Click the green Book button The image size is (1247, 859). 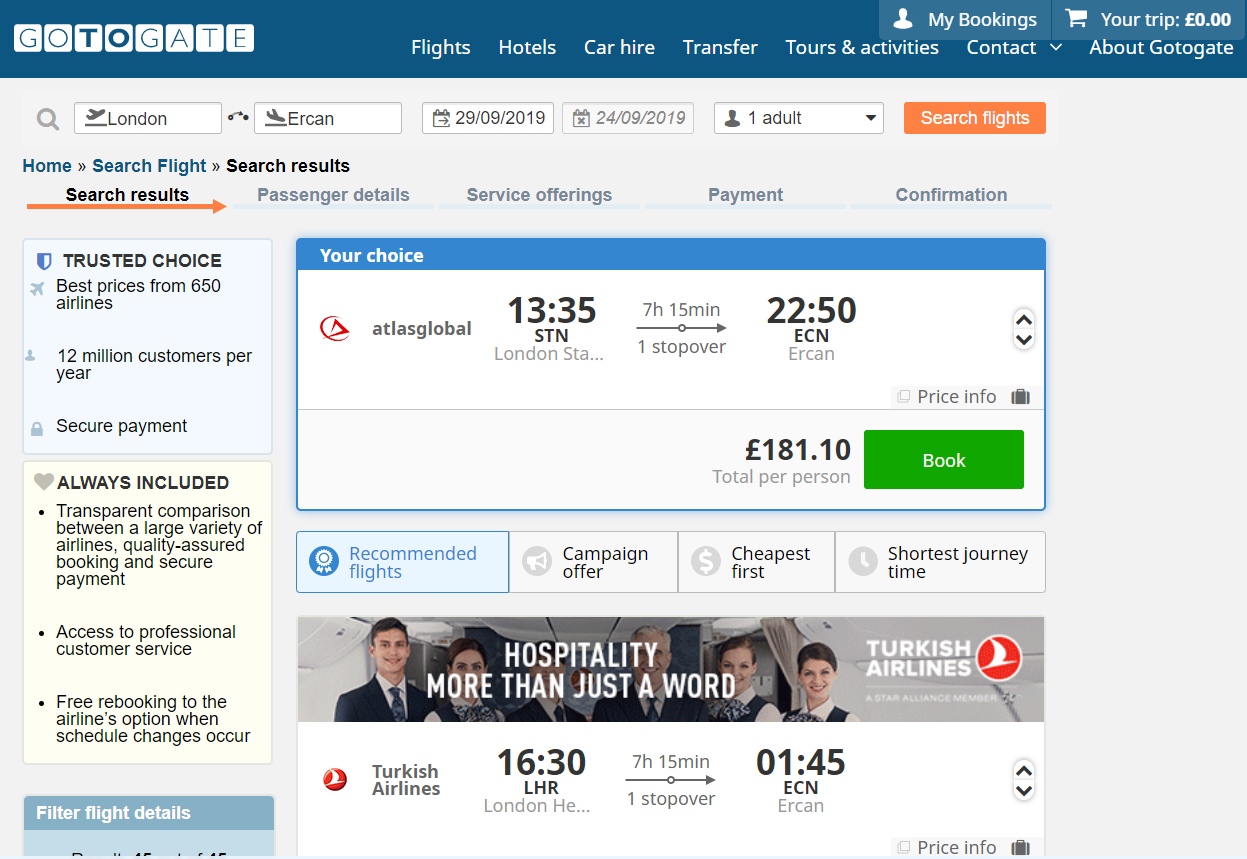[x=943, y=460]
